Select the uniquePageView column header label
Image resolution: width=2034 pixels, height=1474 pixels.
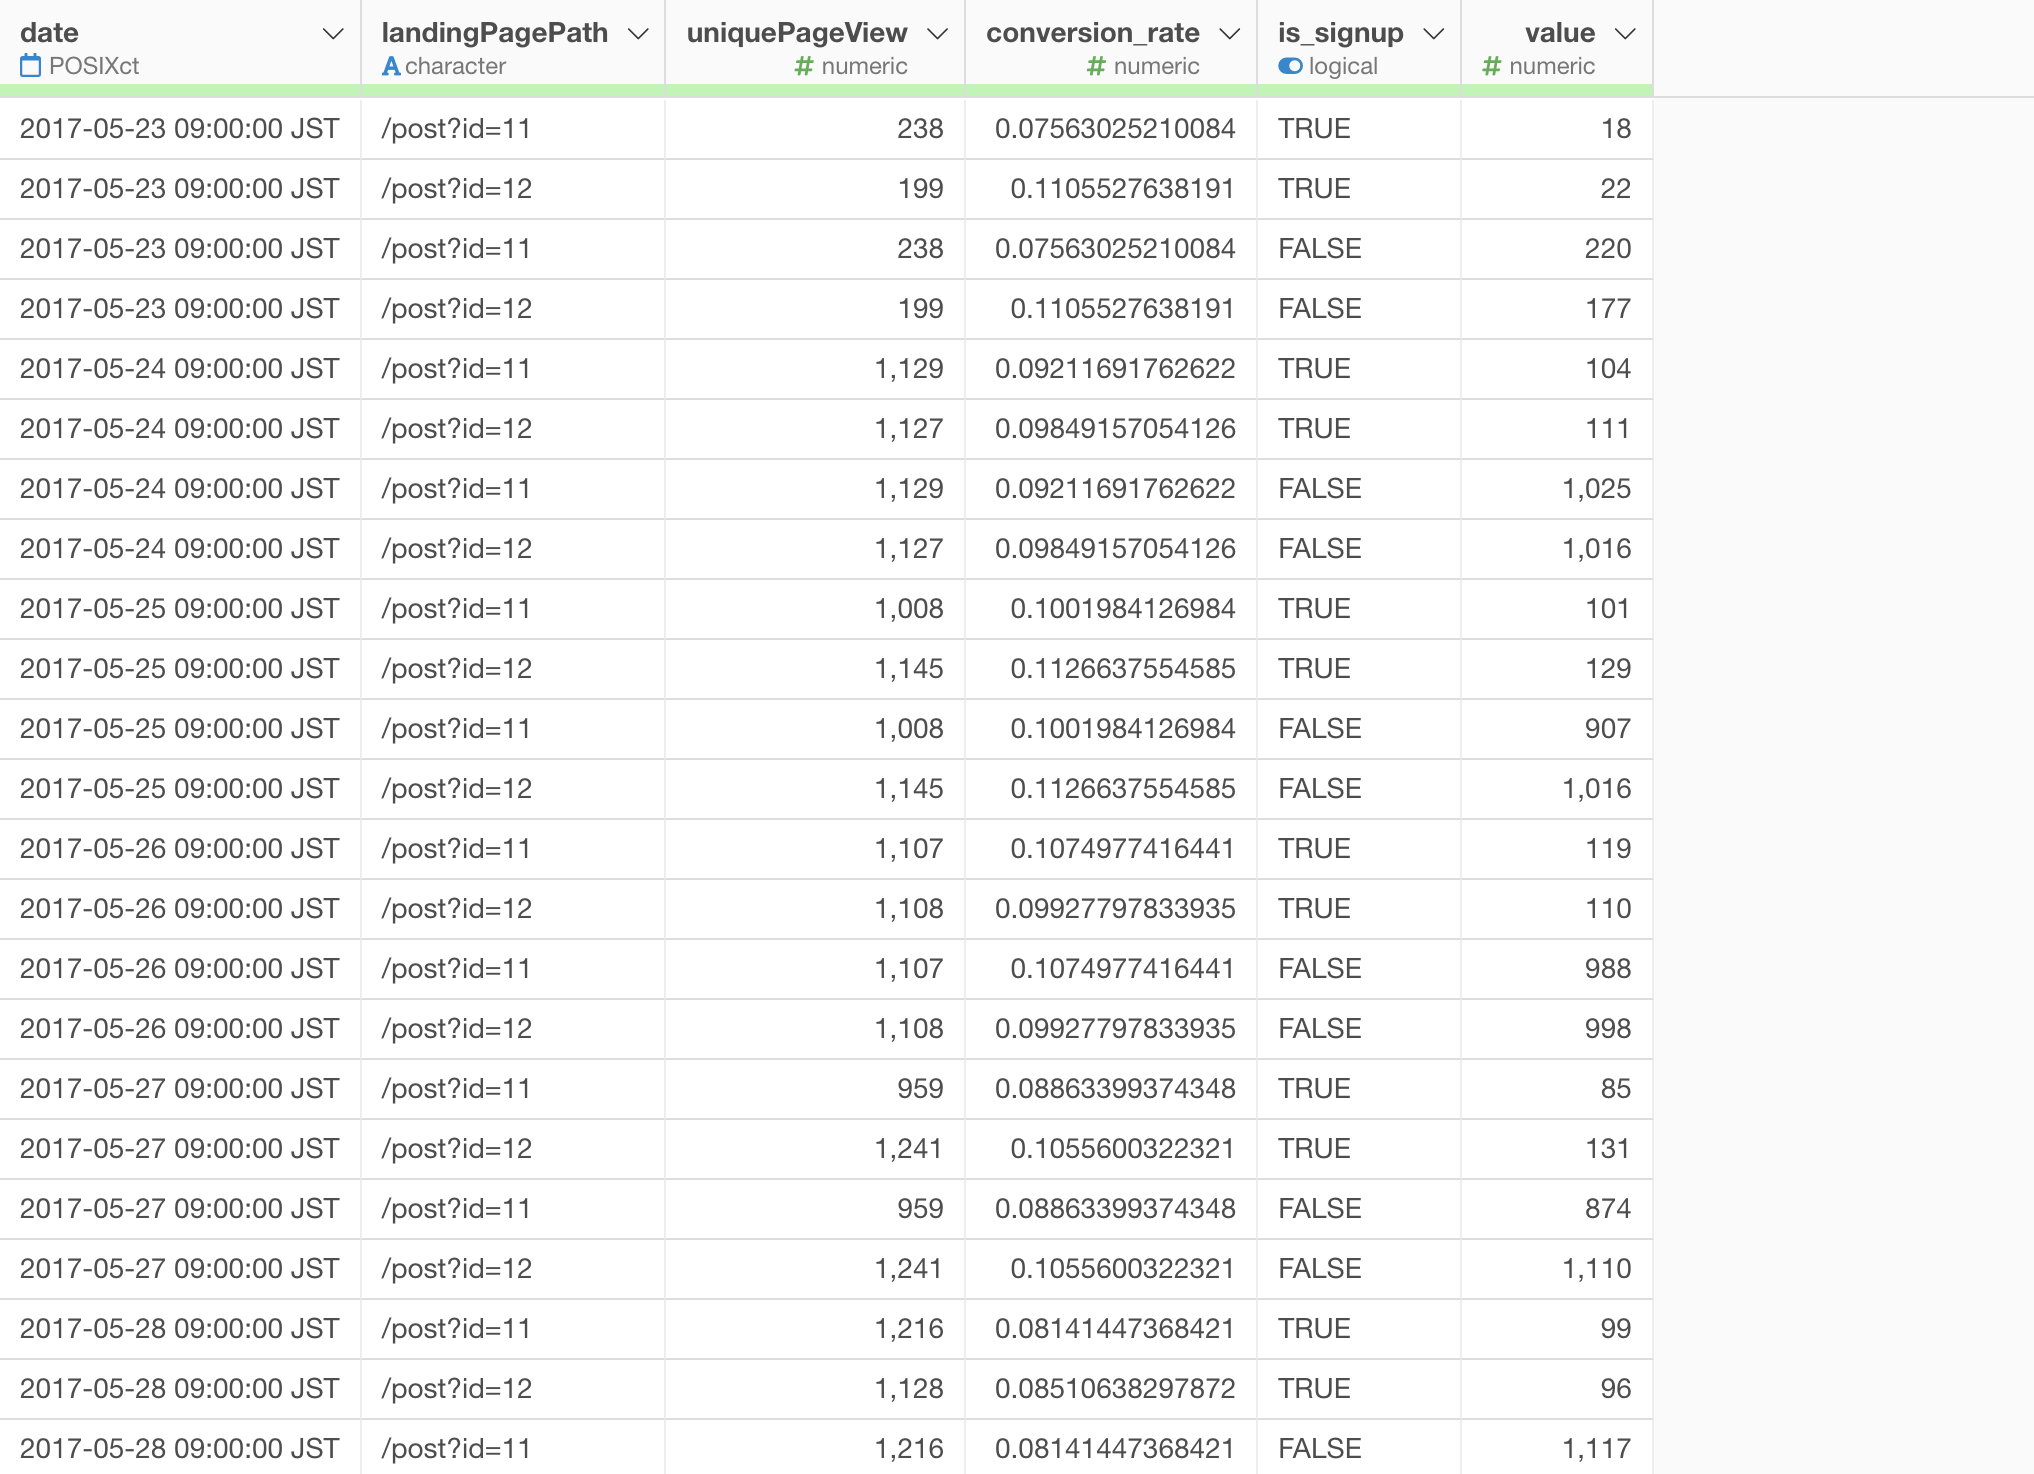coord(797,33)
